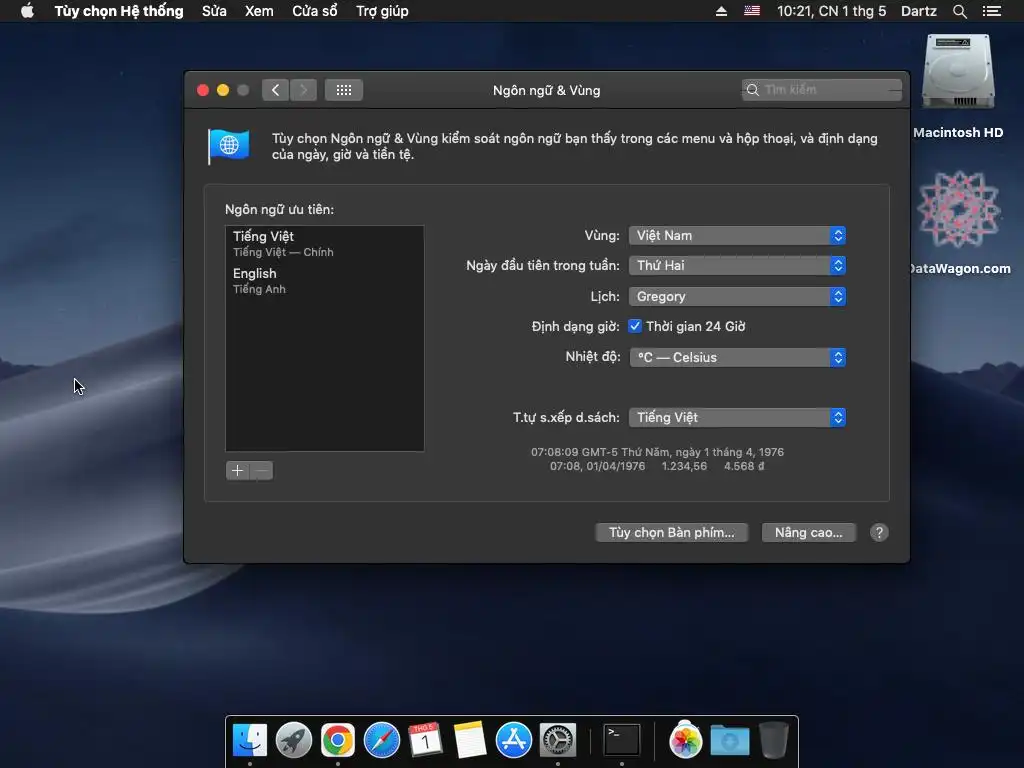The image size is (1024, 768).
Task: Click the Nâng cao button
Action: [808, 532]
